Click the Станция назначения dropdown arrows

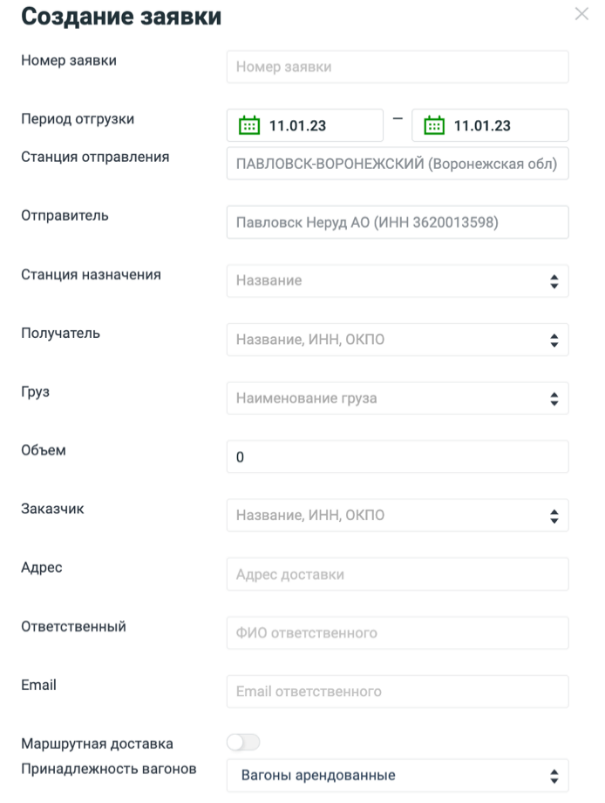click(x=554, y=282)
